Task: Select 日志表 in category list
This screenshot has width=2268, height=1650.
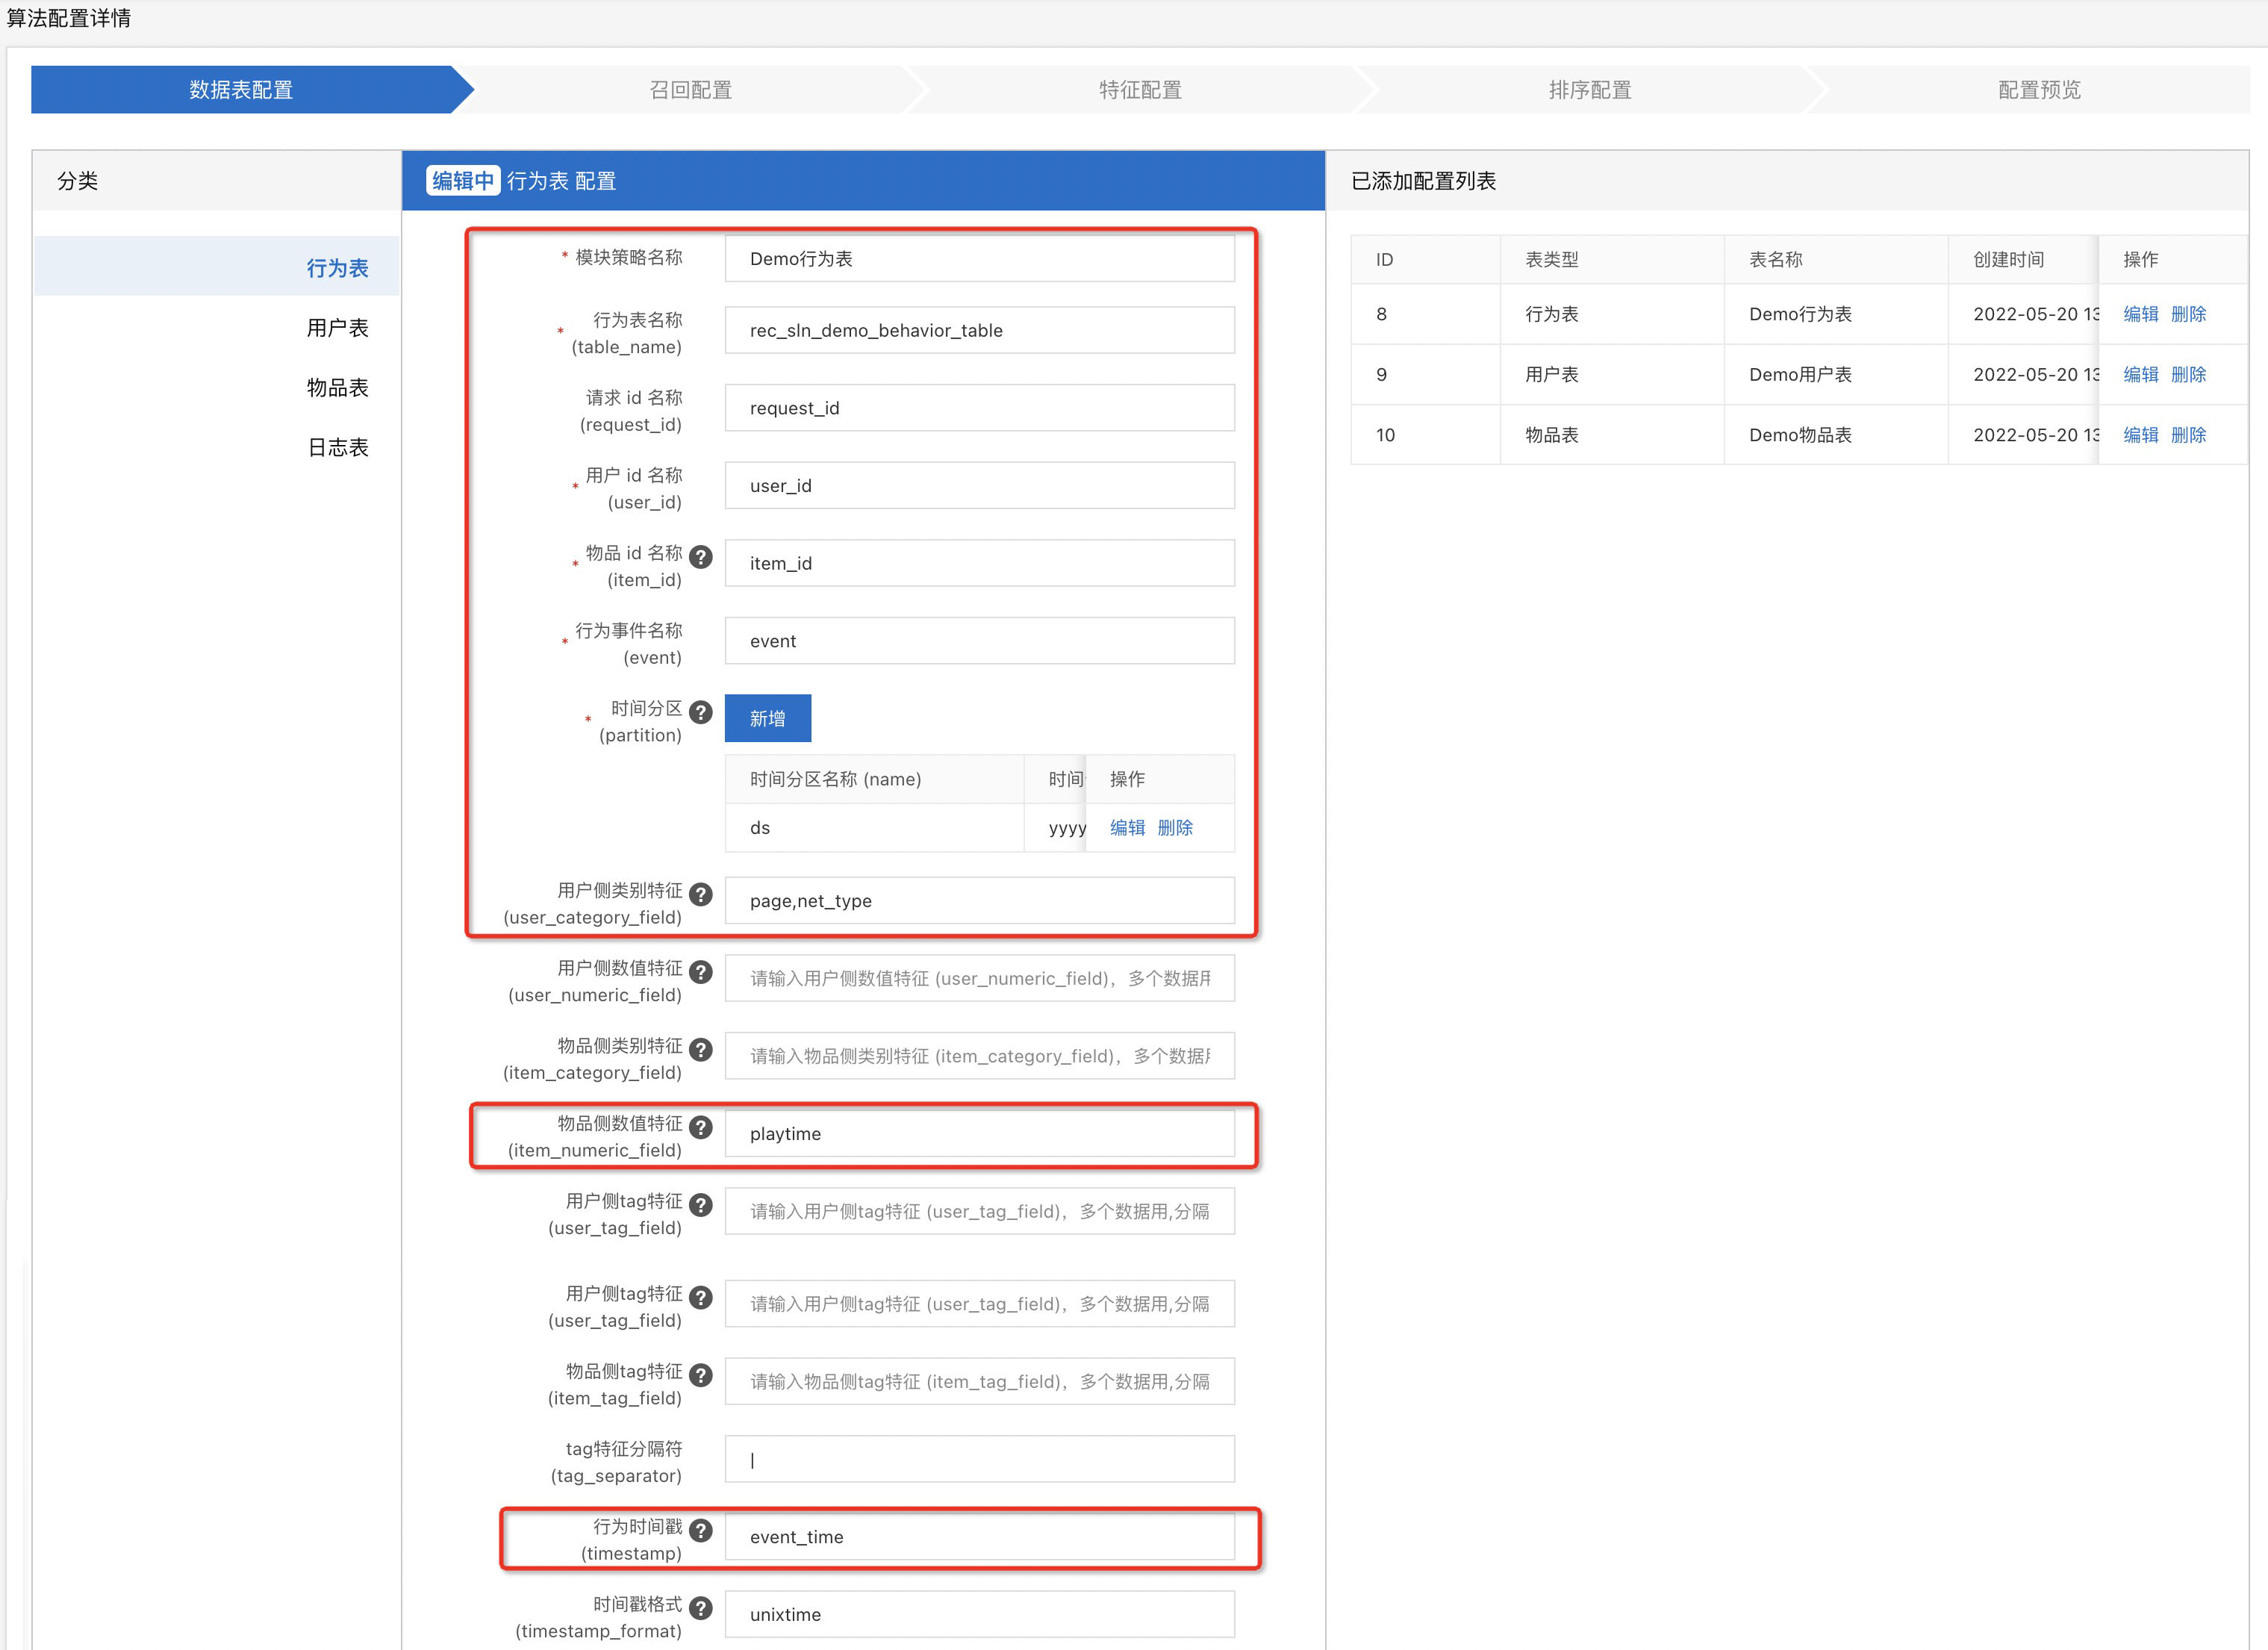Action: (x=337, y=447)
